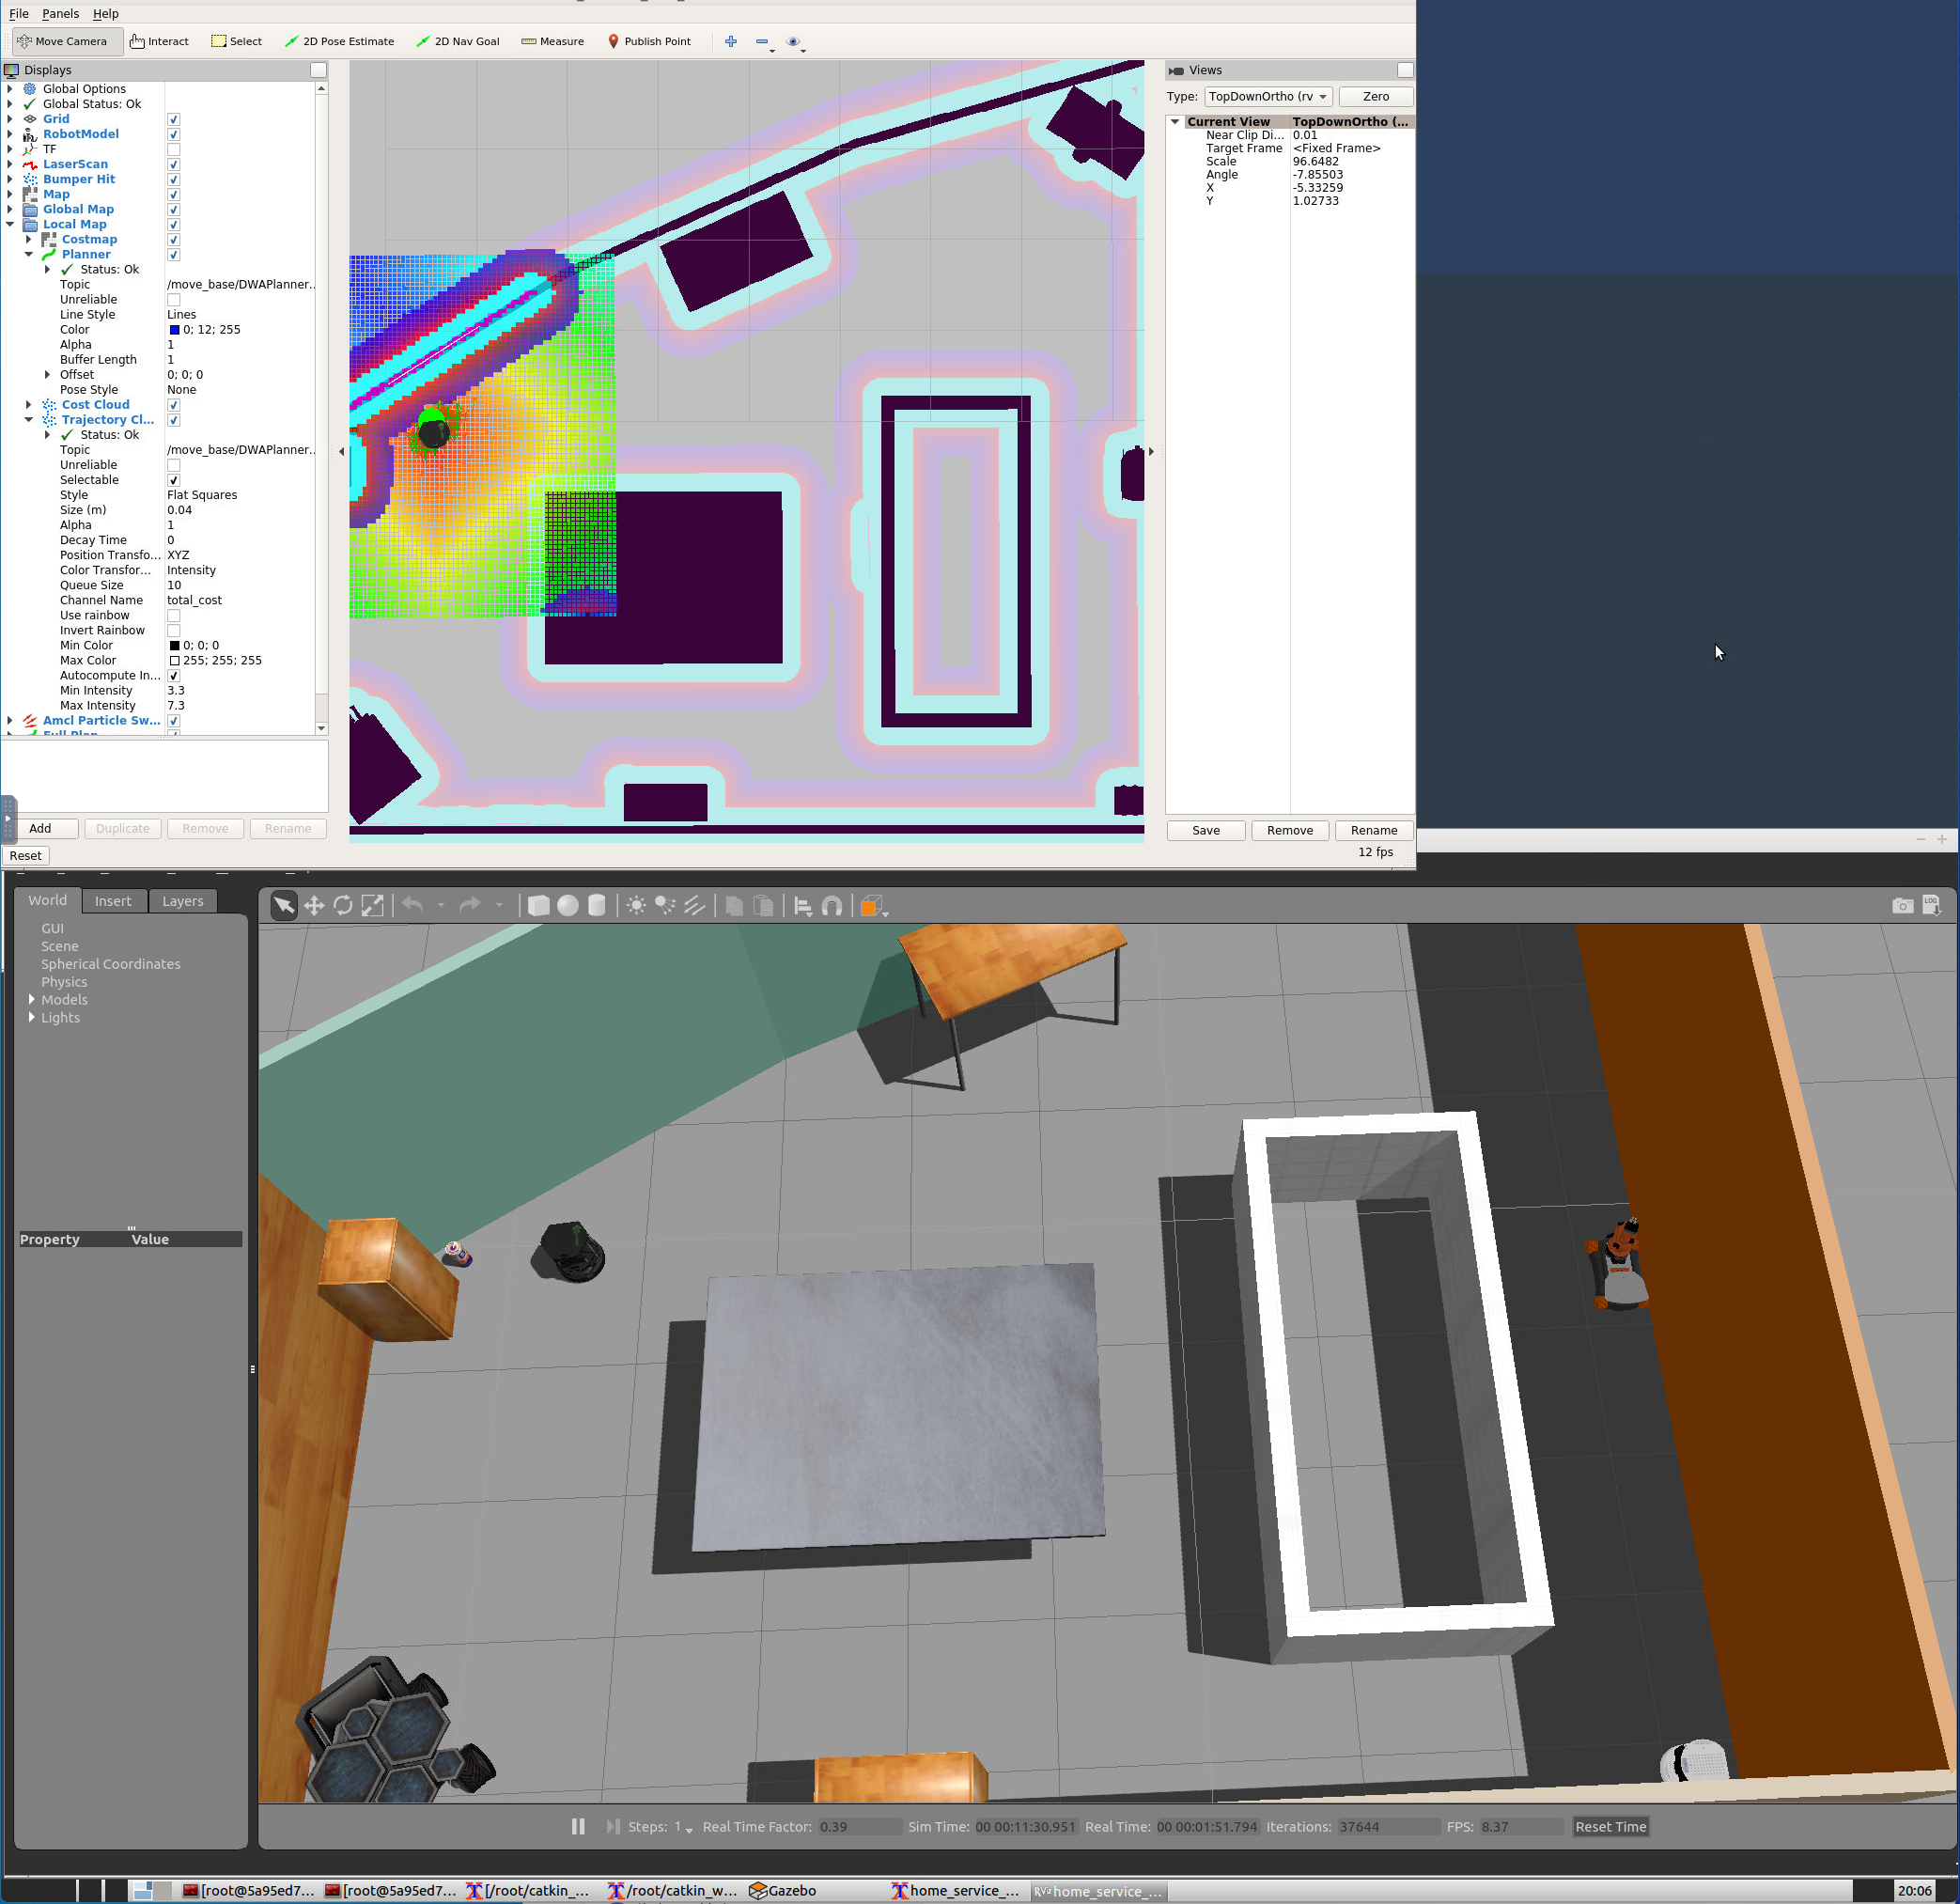Expand the Global Options tree item
The height and width of the screenshot is (1904, 1960).
(x=10, y=89)
